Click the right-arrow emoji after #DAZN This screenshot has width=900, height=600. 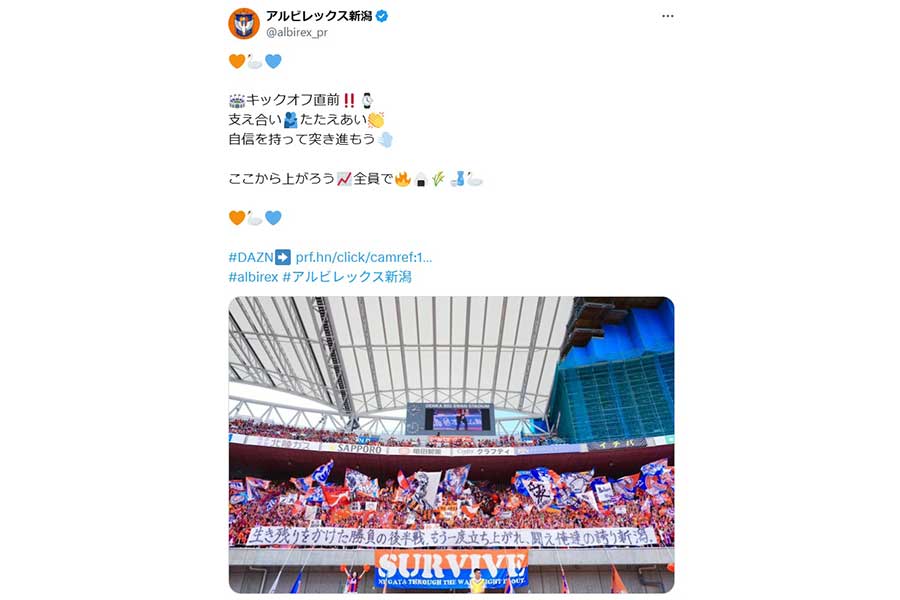coord(283,257)
